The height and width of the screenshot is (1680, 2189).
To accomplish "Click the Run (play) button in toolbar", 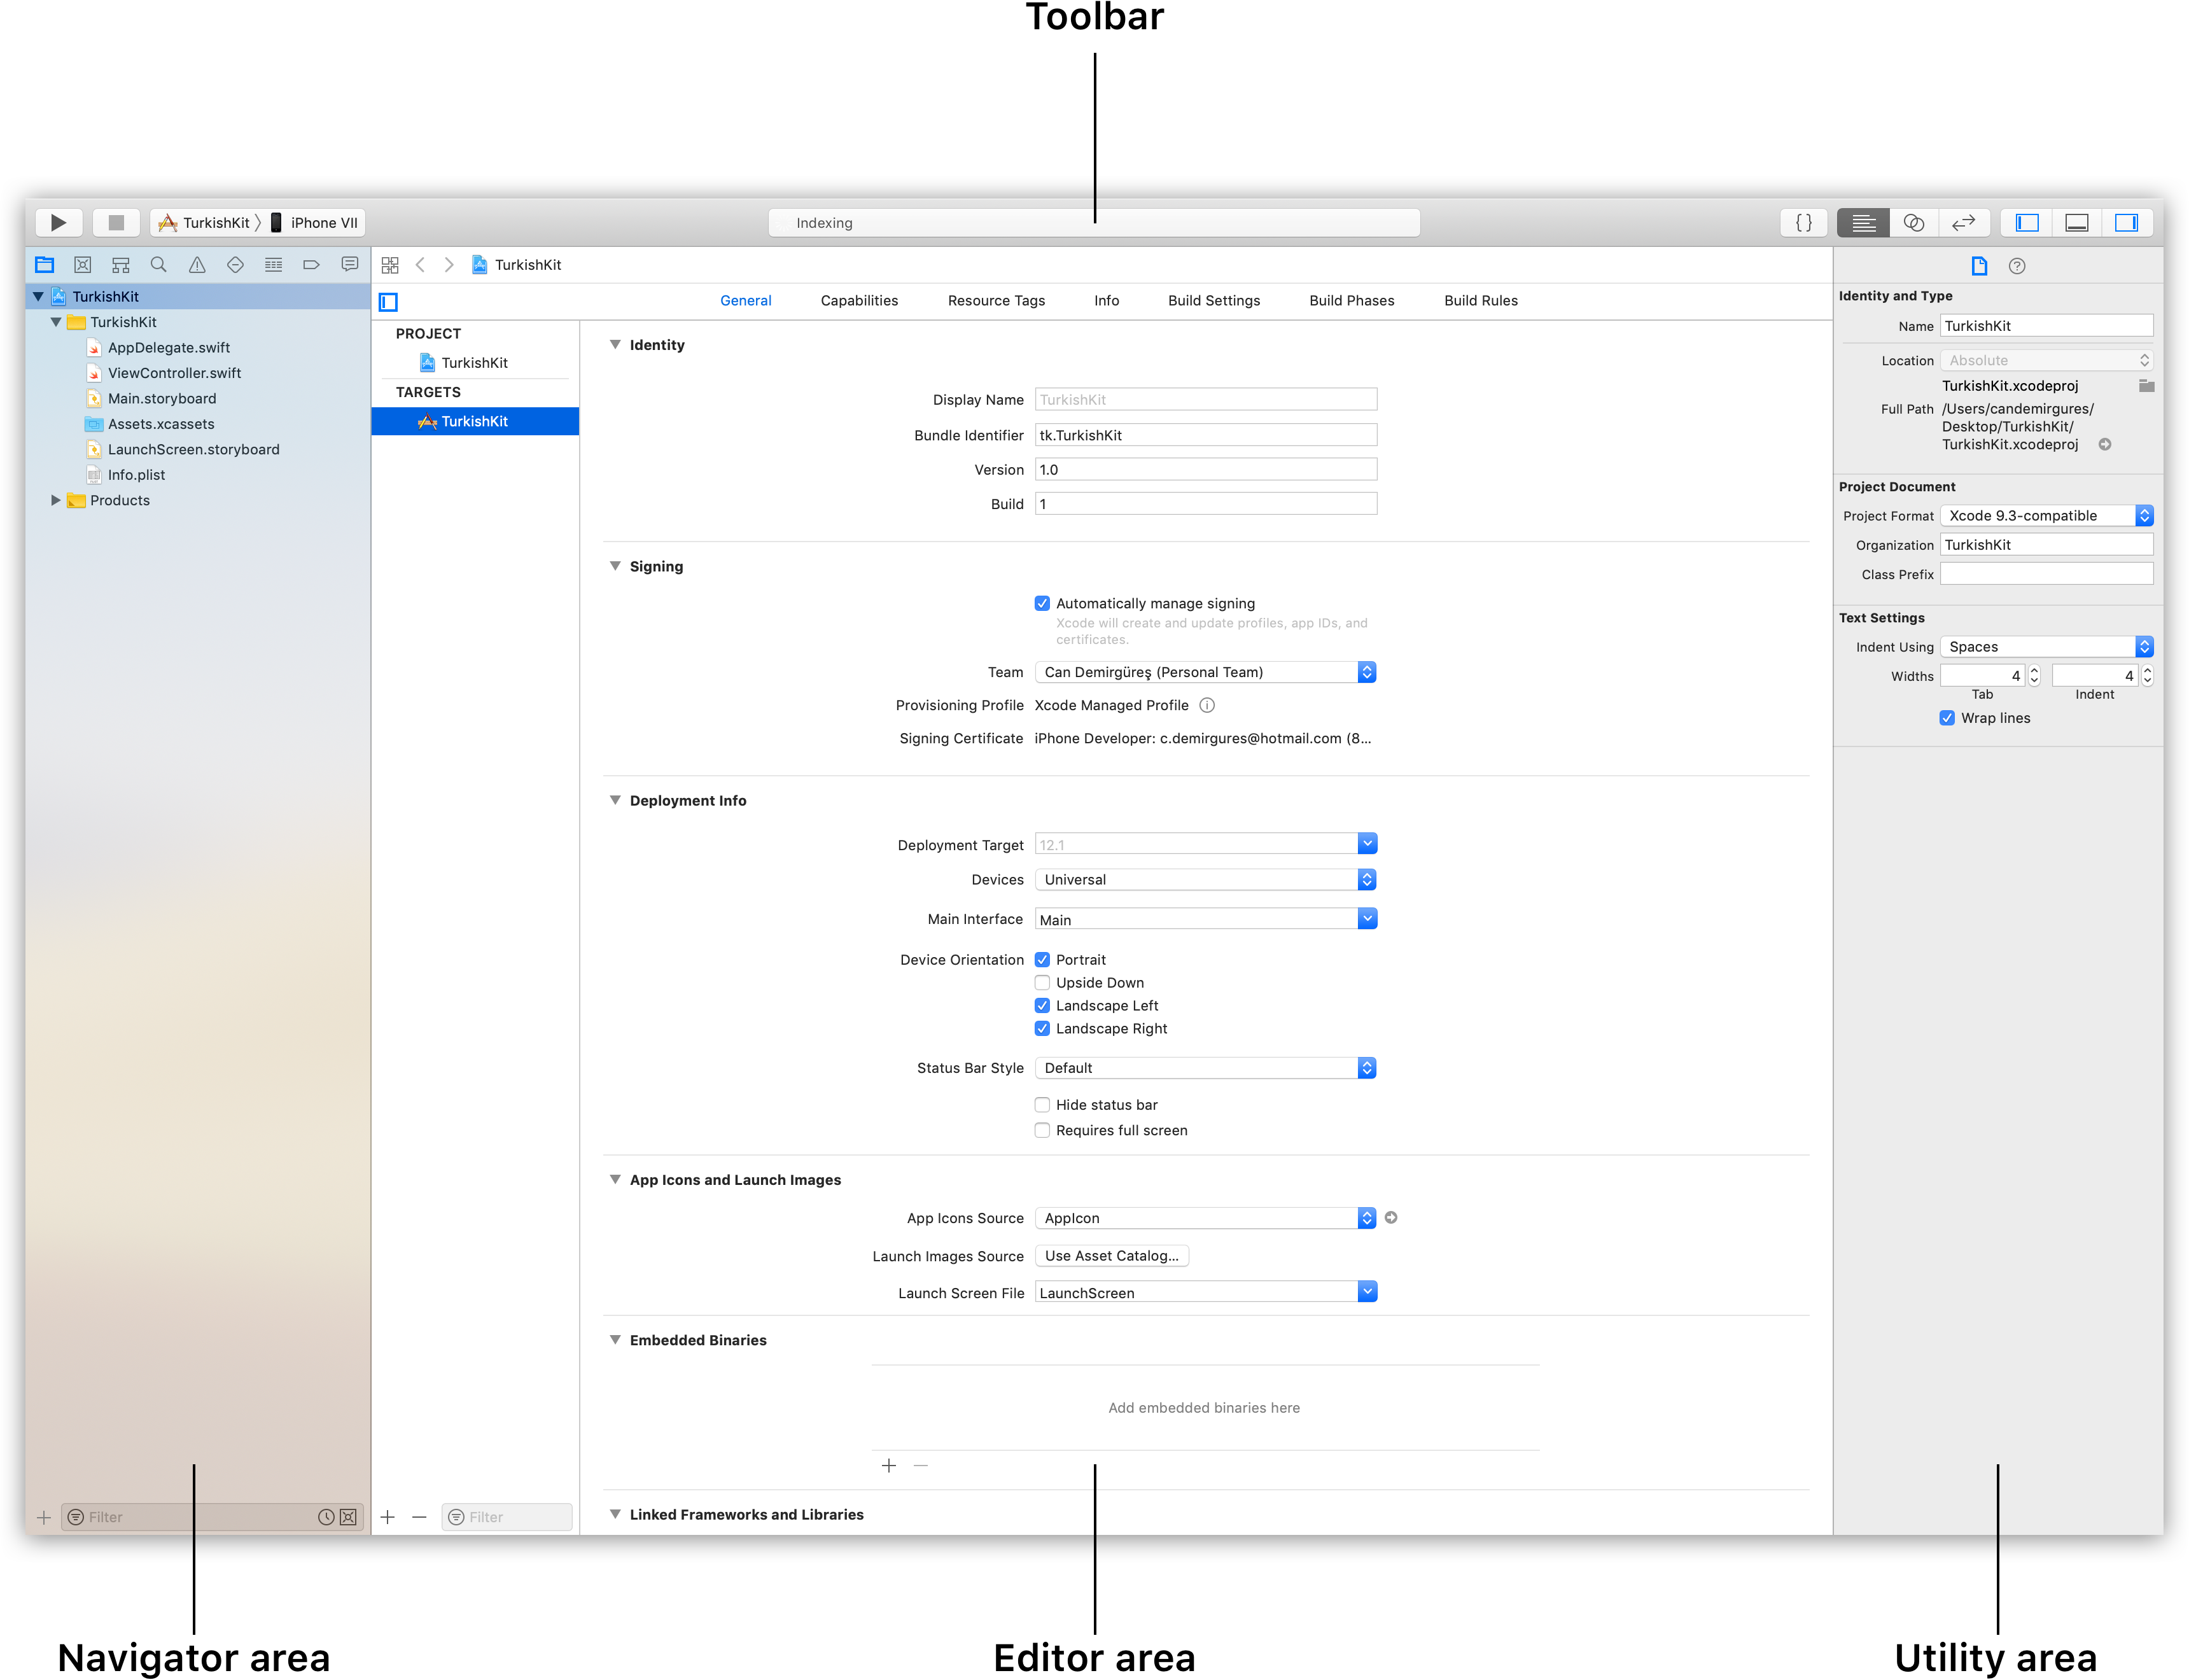I will click(x=59, y=222).
